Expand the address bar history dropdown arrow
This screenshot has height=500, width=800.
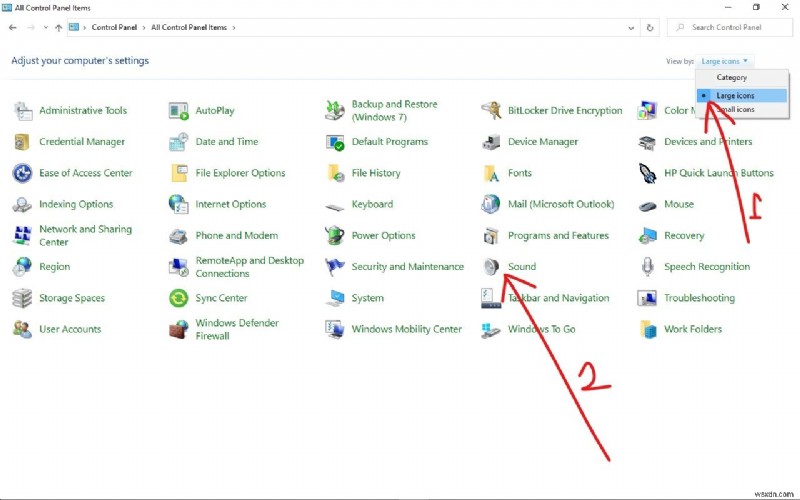click(x=631, y=28)
